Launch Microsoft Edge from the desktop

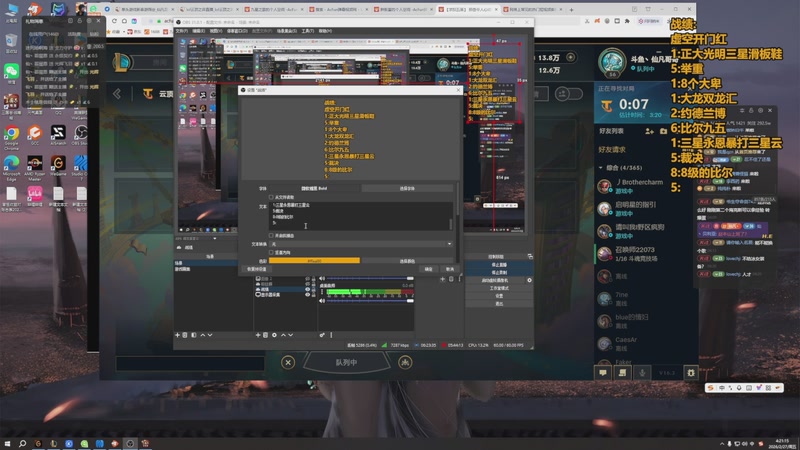pos(11,166)
